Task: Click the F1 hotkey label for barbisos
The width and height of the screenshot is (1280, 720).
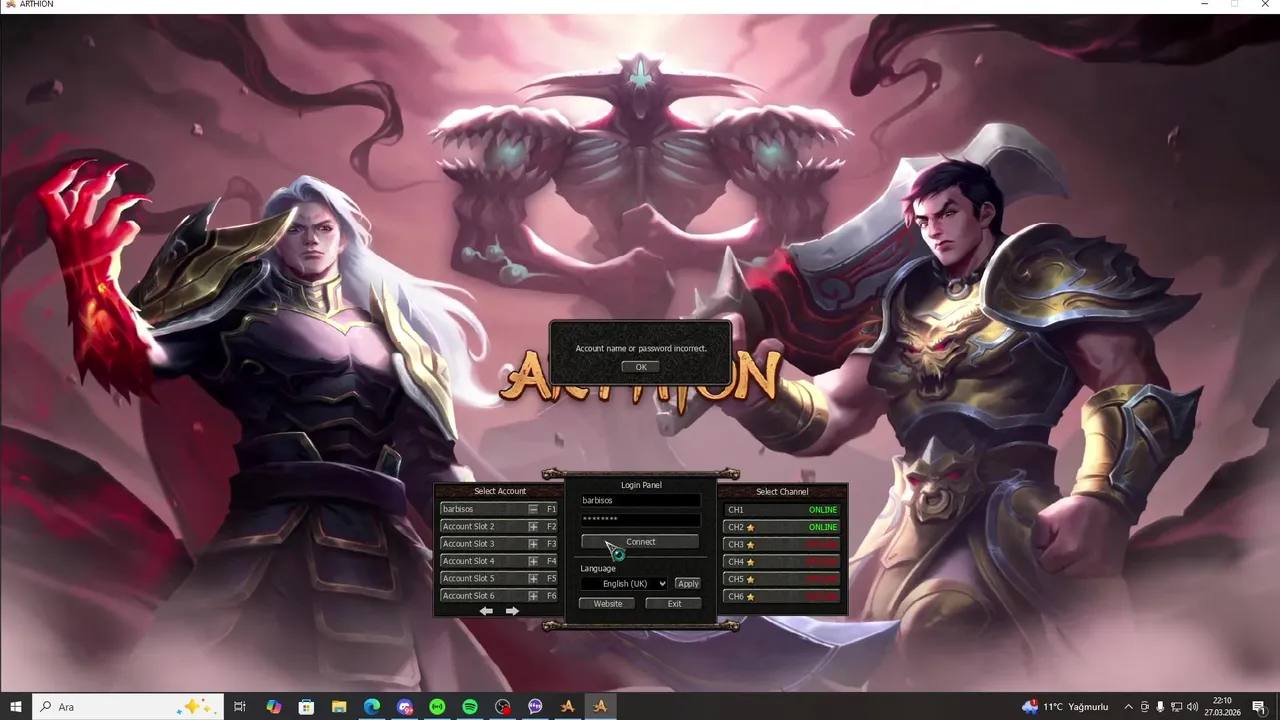Action: click(x=551, y=510)
